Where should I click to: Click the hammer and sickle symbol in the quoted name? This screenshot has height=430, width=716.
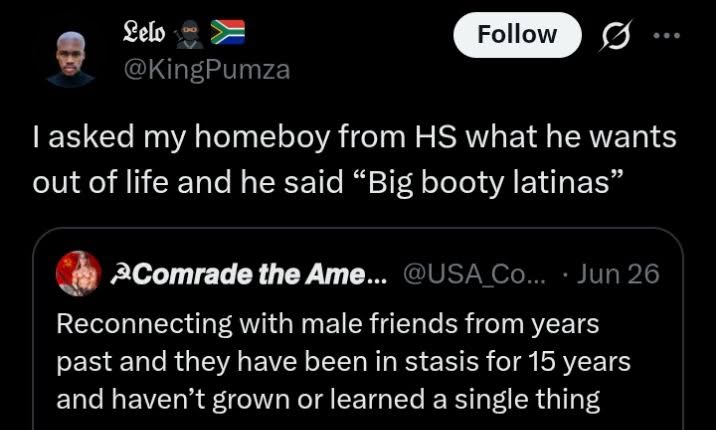pyautogui.click(x=117, y=274)
